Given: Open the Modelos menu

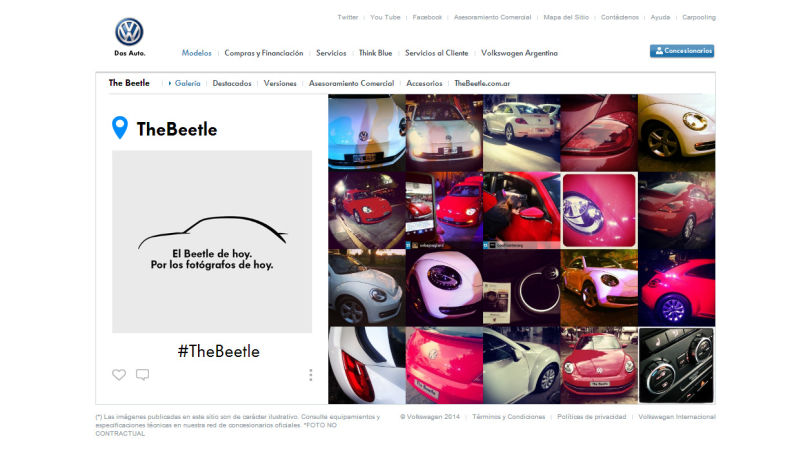Looking at the screenshot, I should pyautogui.click(x=196, y=53).
